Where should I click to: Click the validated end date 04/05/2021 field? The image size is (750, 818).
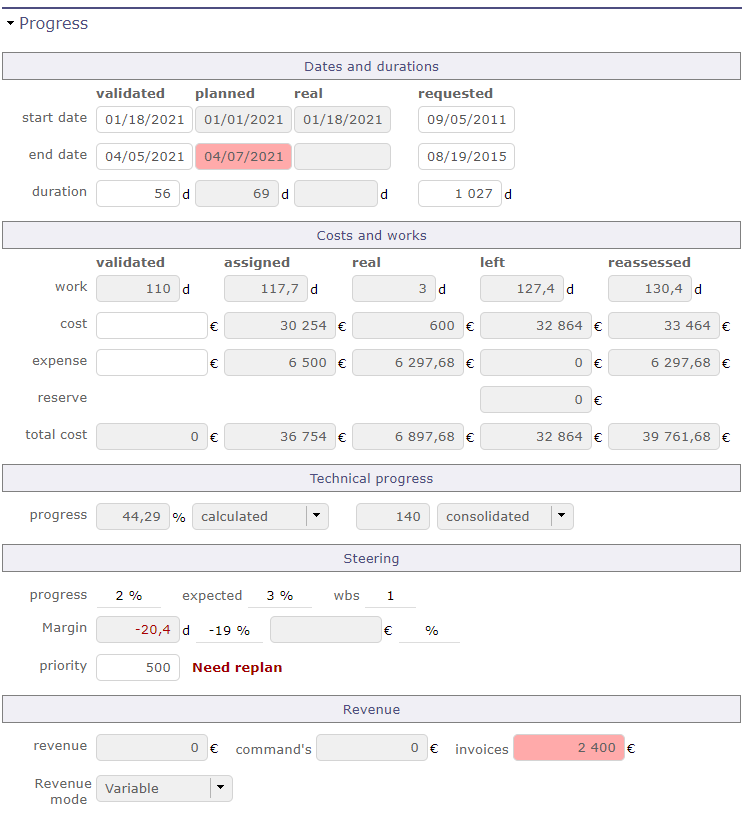click(x=143, y=155)
